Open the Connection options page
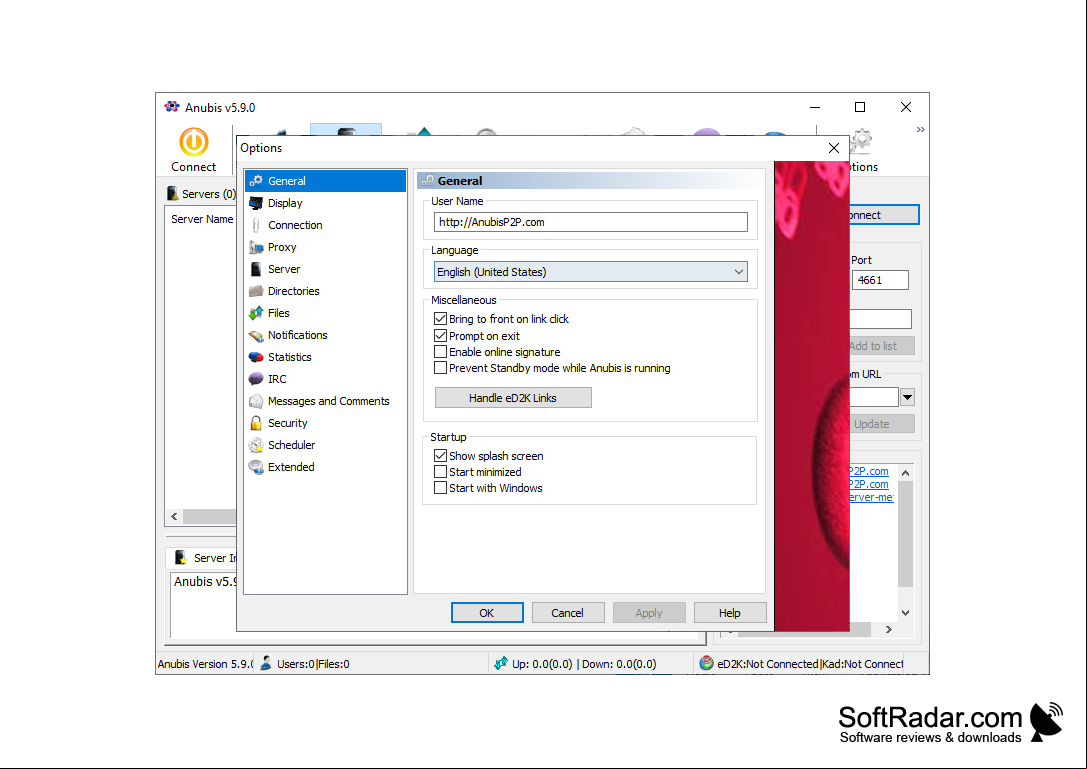The image size is (1087, 769). pos(325,225)
